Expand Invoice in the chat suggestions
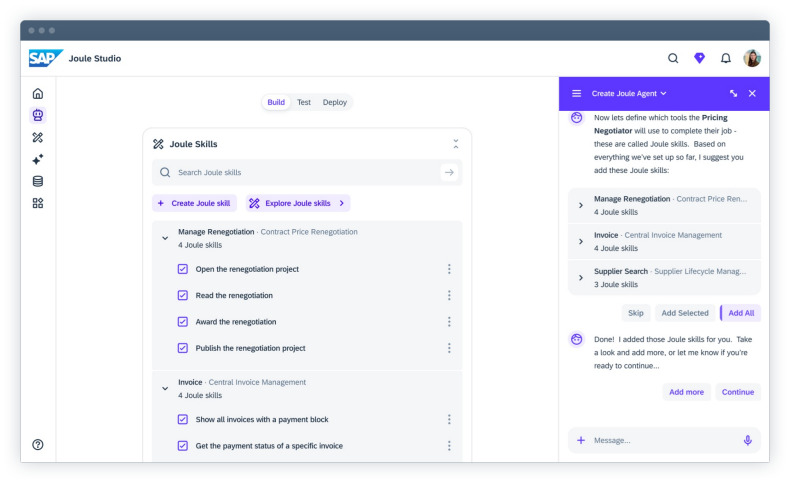The width and height of the screenshot is (790, 483). pyautogui.click(x=581, y=242)
